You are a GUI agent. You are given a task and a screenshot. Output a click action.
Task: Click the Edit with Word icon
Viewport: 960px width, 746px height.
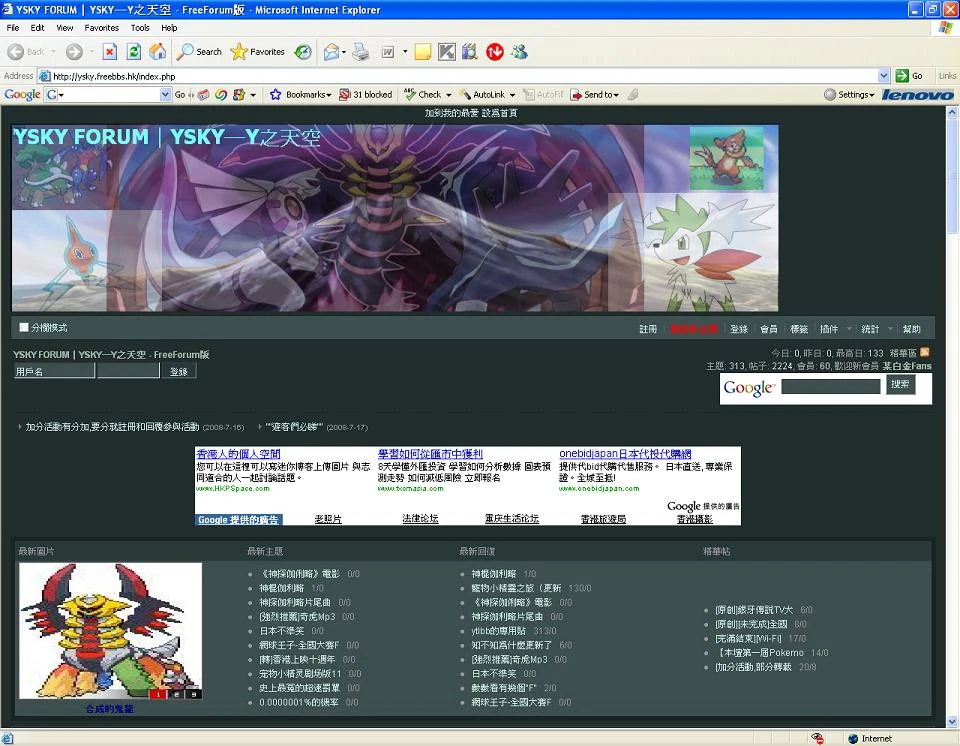(388, 52)
